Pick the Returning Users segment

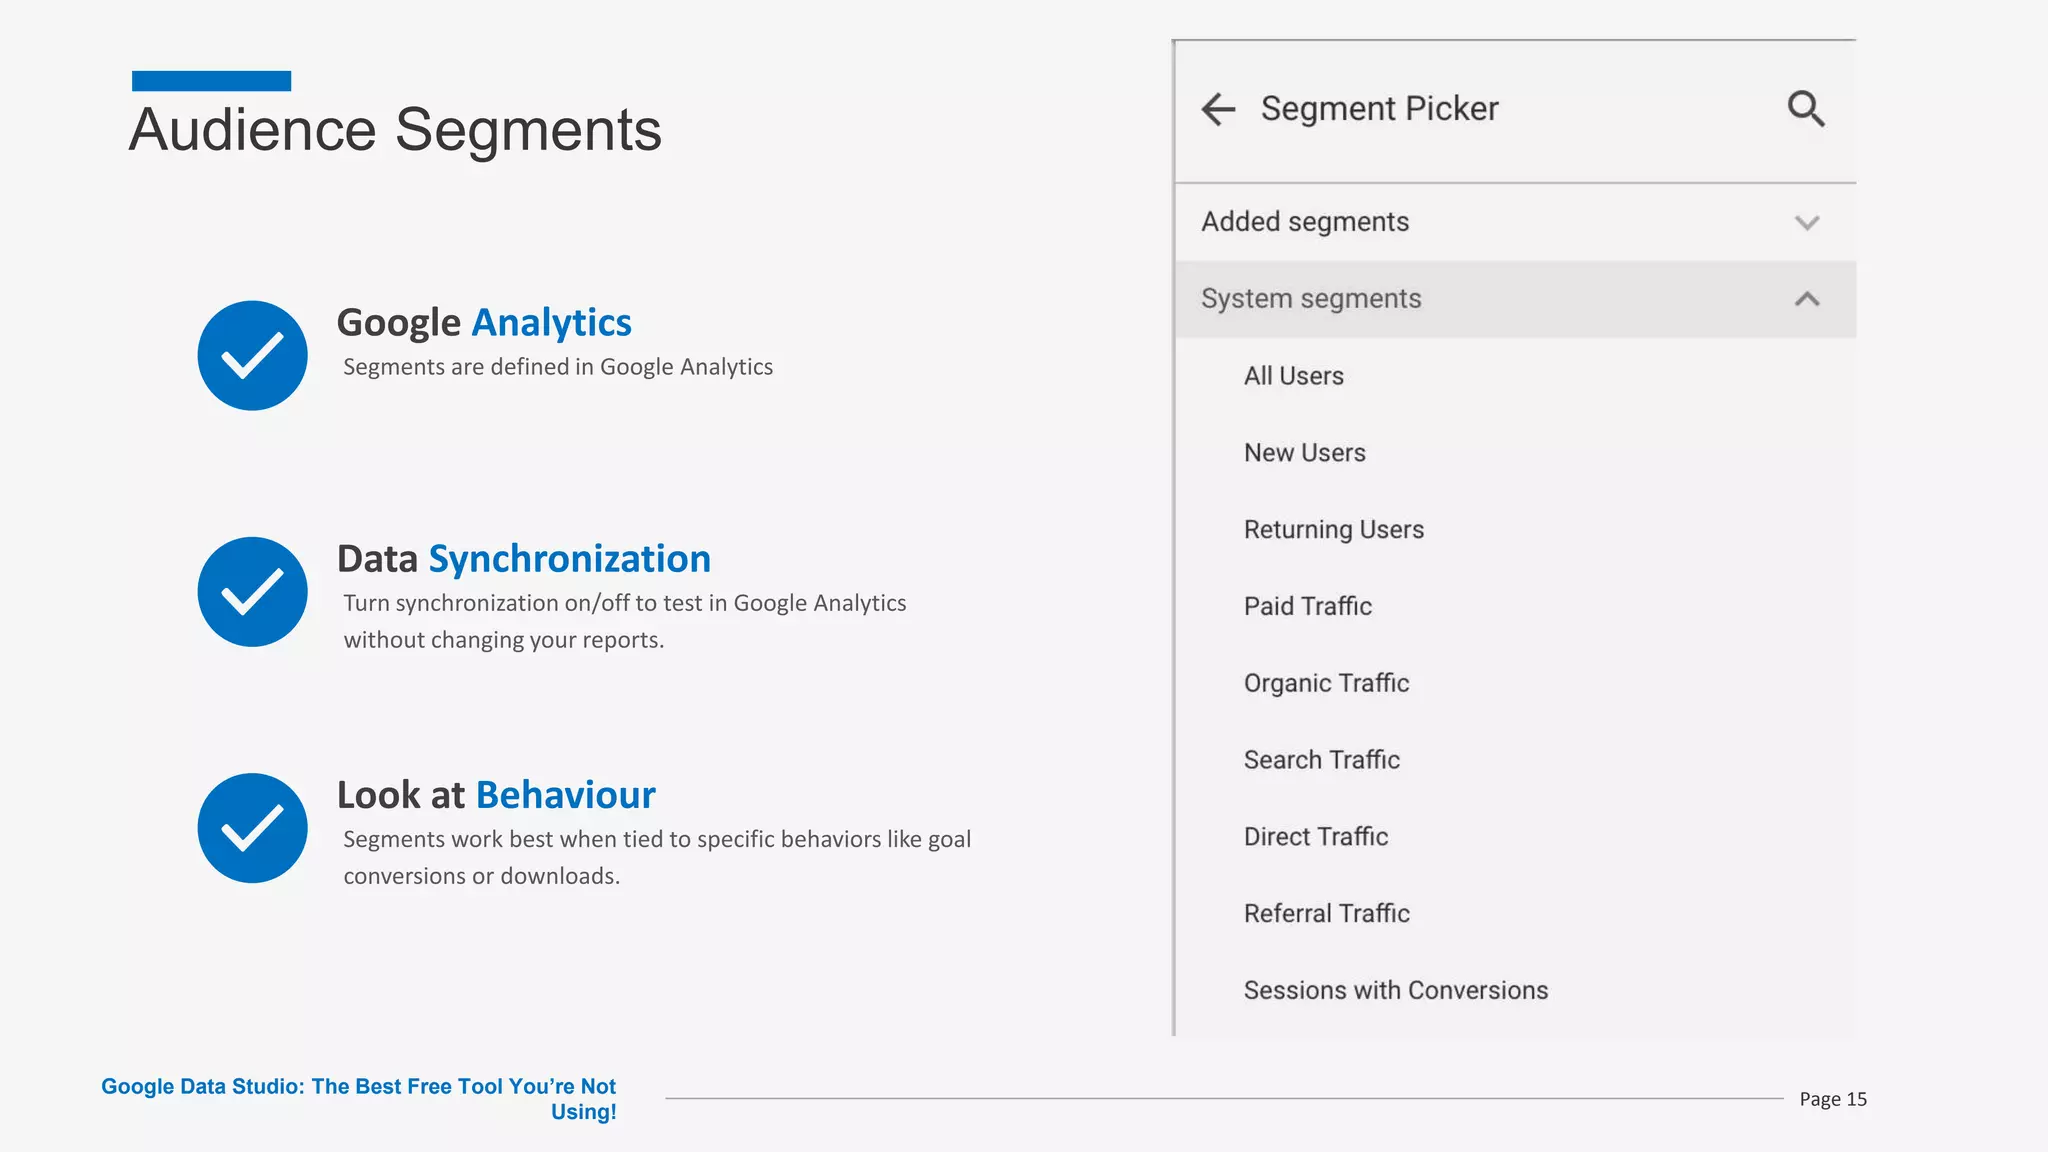(1334, 530)
